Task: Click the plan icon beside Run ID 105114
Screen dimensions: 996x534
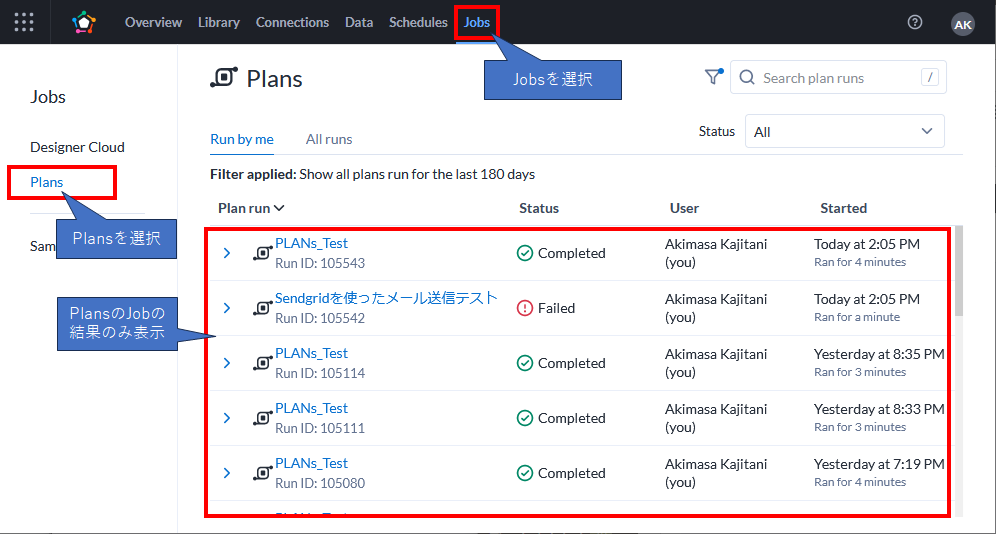Action: click(263, 363)
